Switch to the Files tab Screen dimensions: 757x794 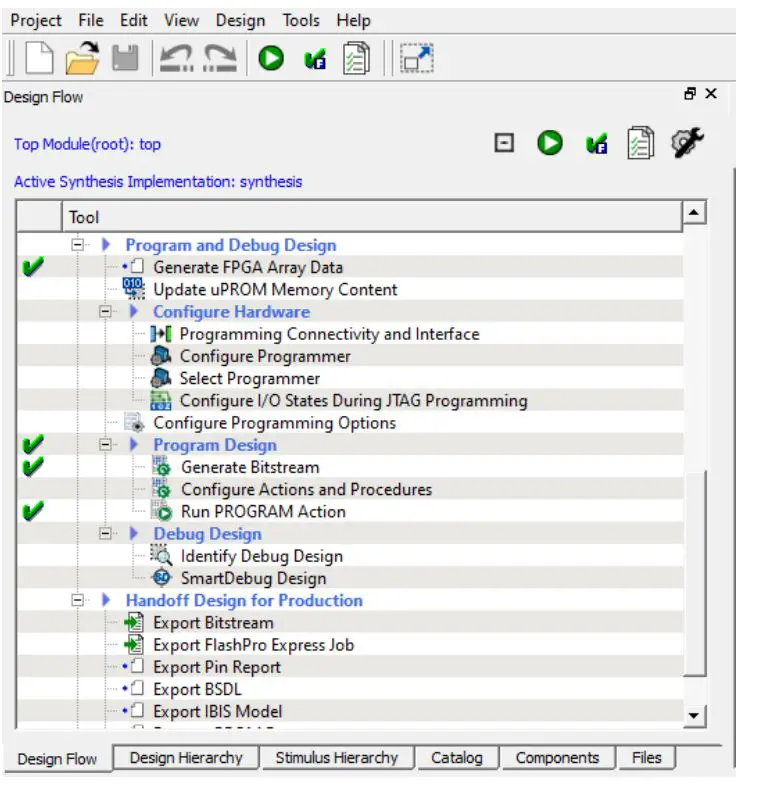pyautogui.click(x=647, y=758)
